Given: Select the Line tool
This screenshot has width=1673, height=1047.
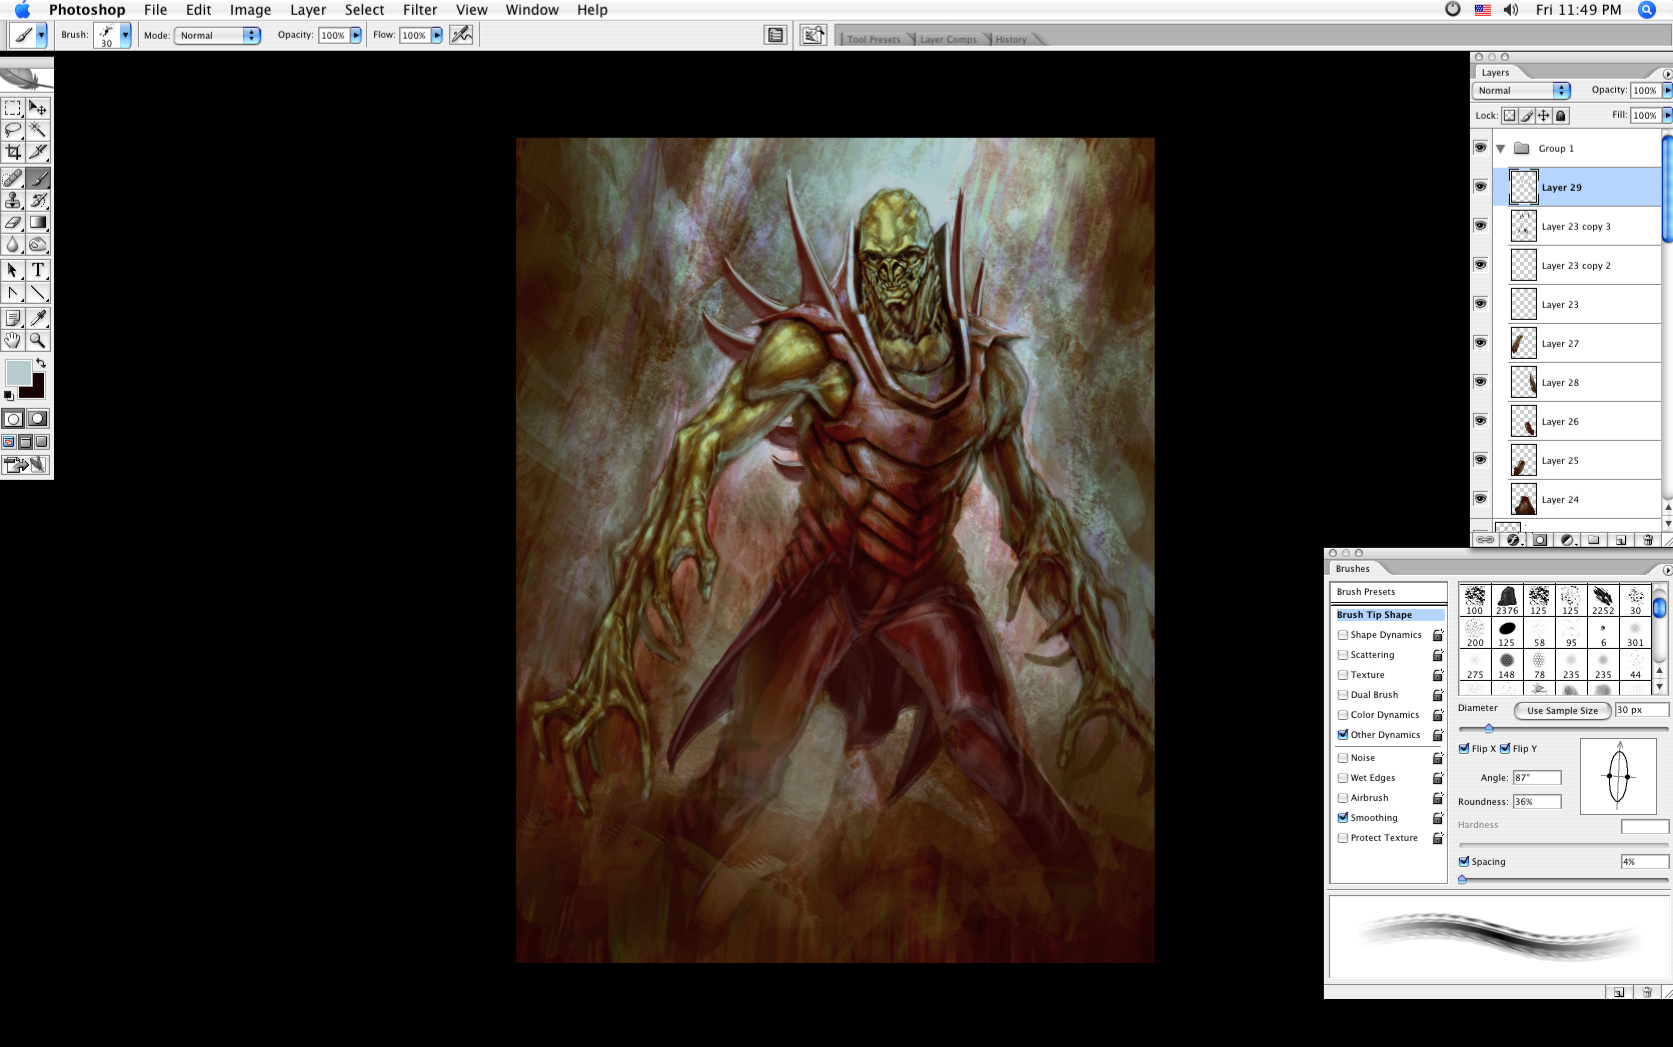Looking at the screenshot, I should pyautogui.click(x=38, y=293).
